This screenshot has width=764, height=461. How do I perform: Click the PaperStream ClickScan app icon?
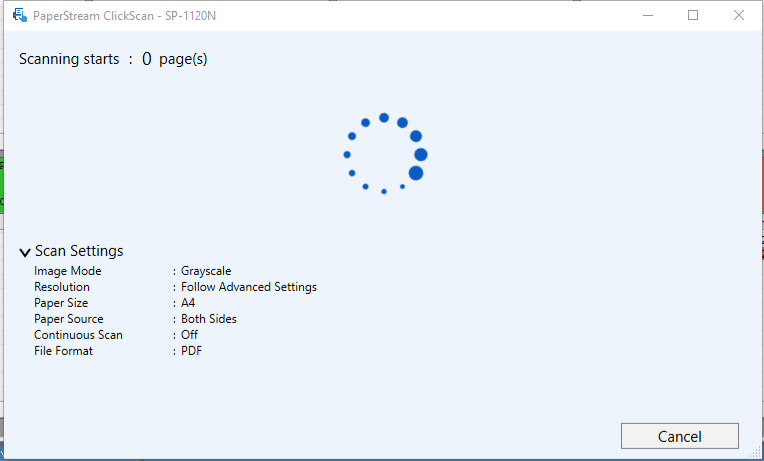tap(20, 15)
